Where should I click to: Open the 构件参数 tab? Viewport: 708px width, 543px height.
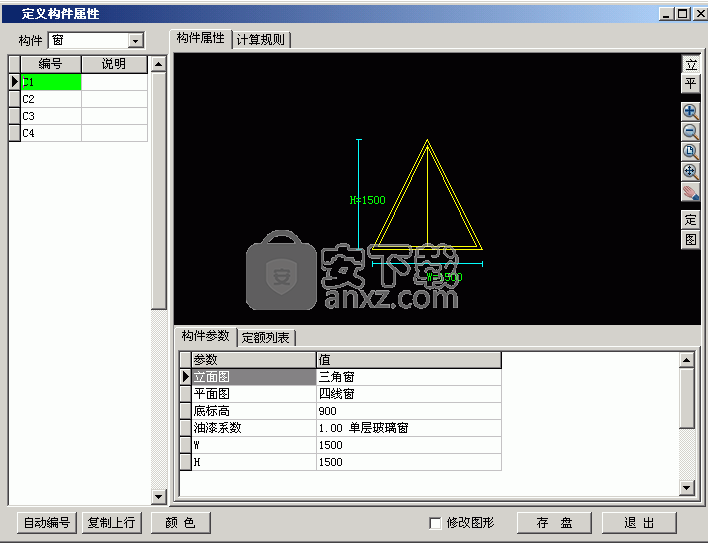coord(205,336)
